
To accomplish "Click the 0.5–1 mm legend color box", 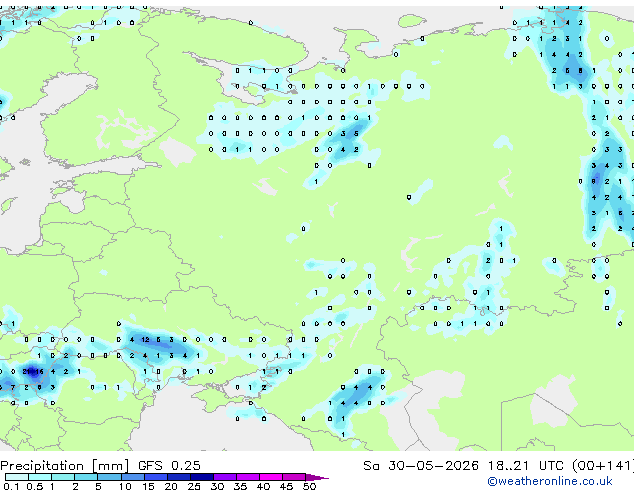I will [40, 477].
